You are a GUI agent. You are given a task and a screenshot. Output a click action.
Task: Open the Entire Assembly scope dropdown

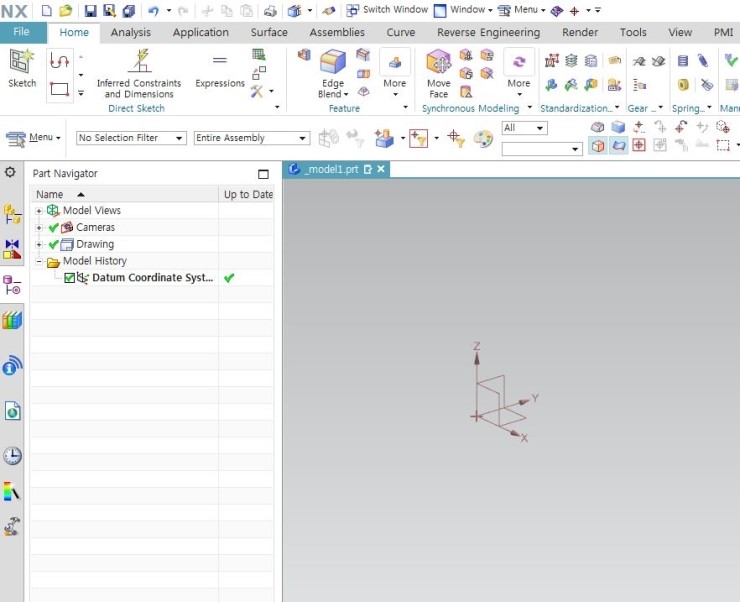point(251,138)
